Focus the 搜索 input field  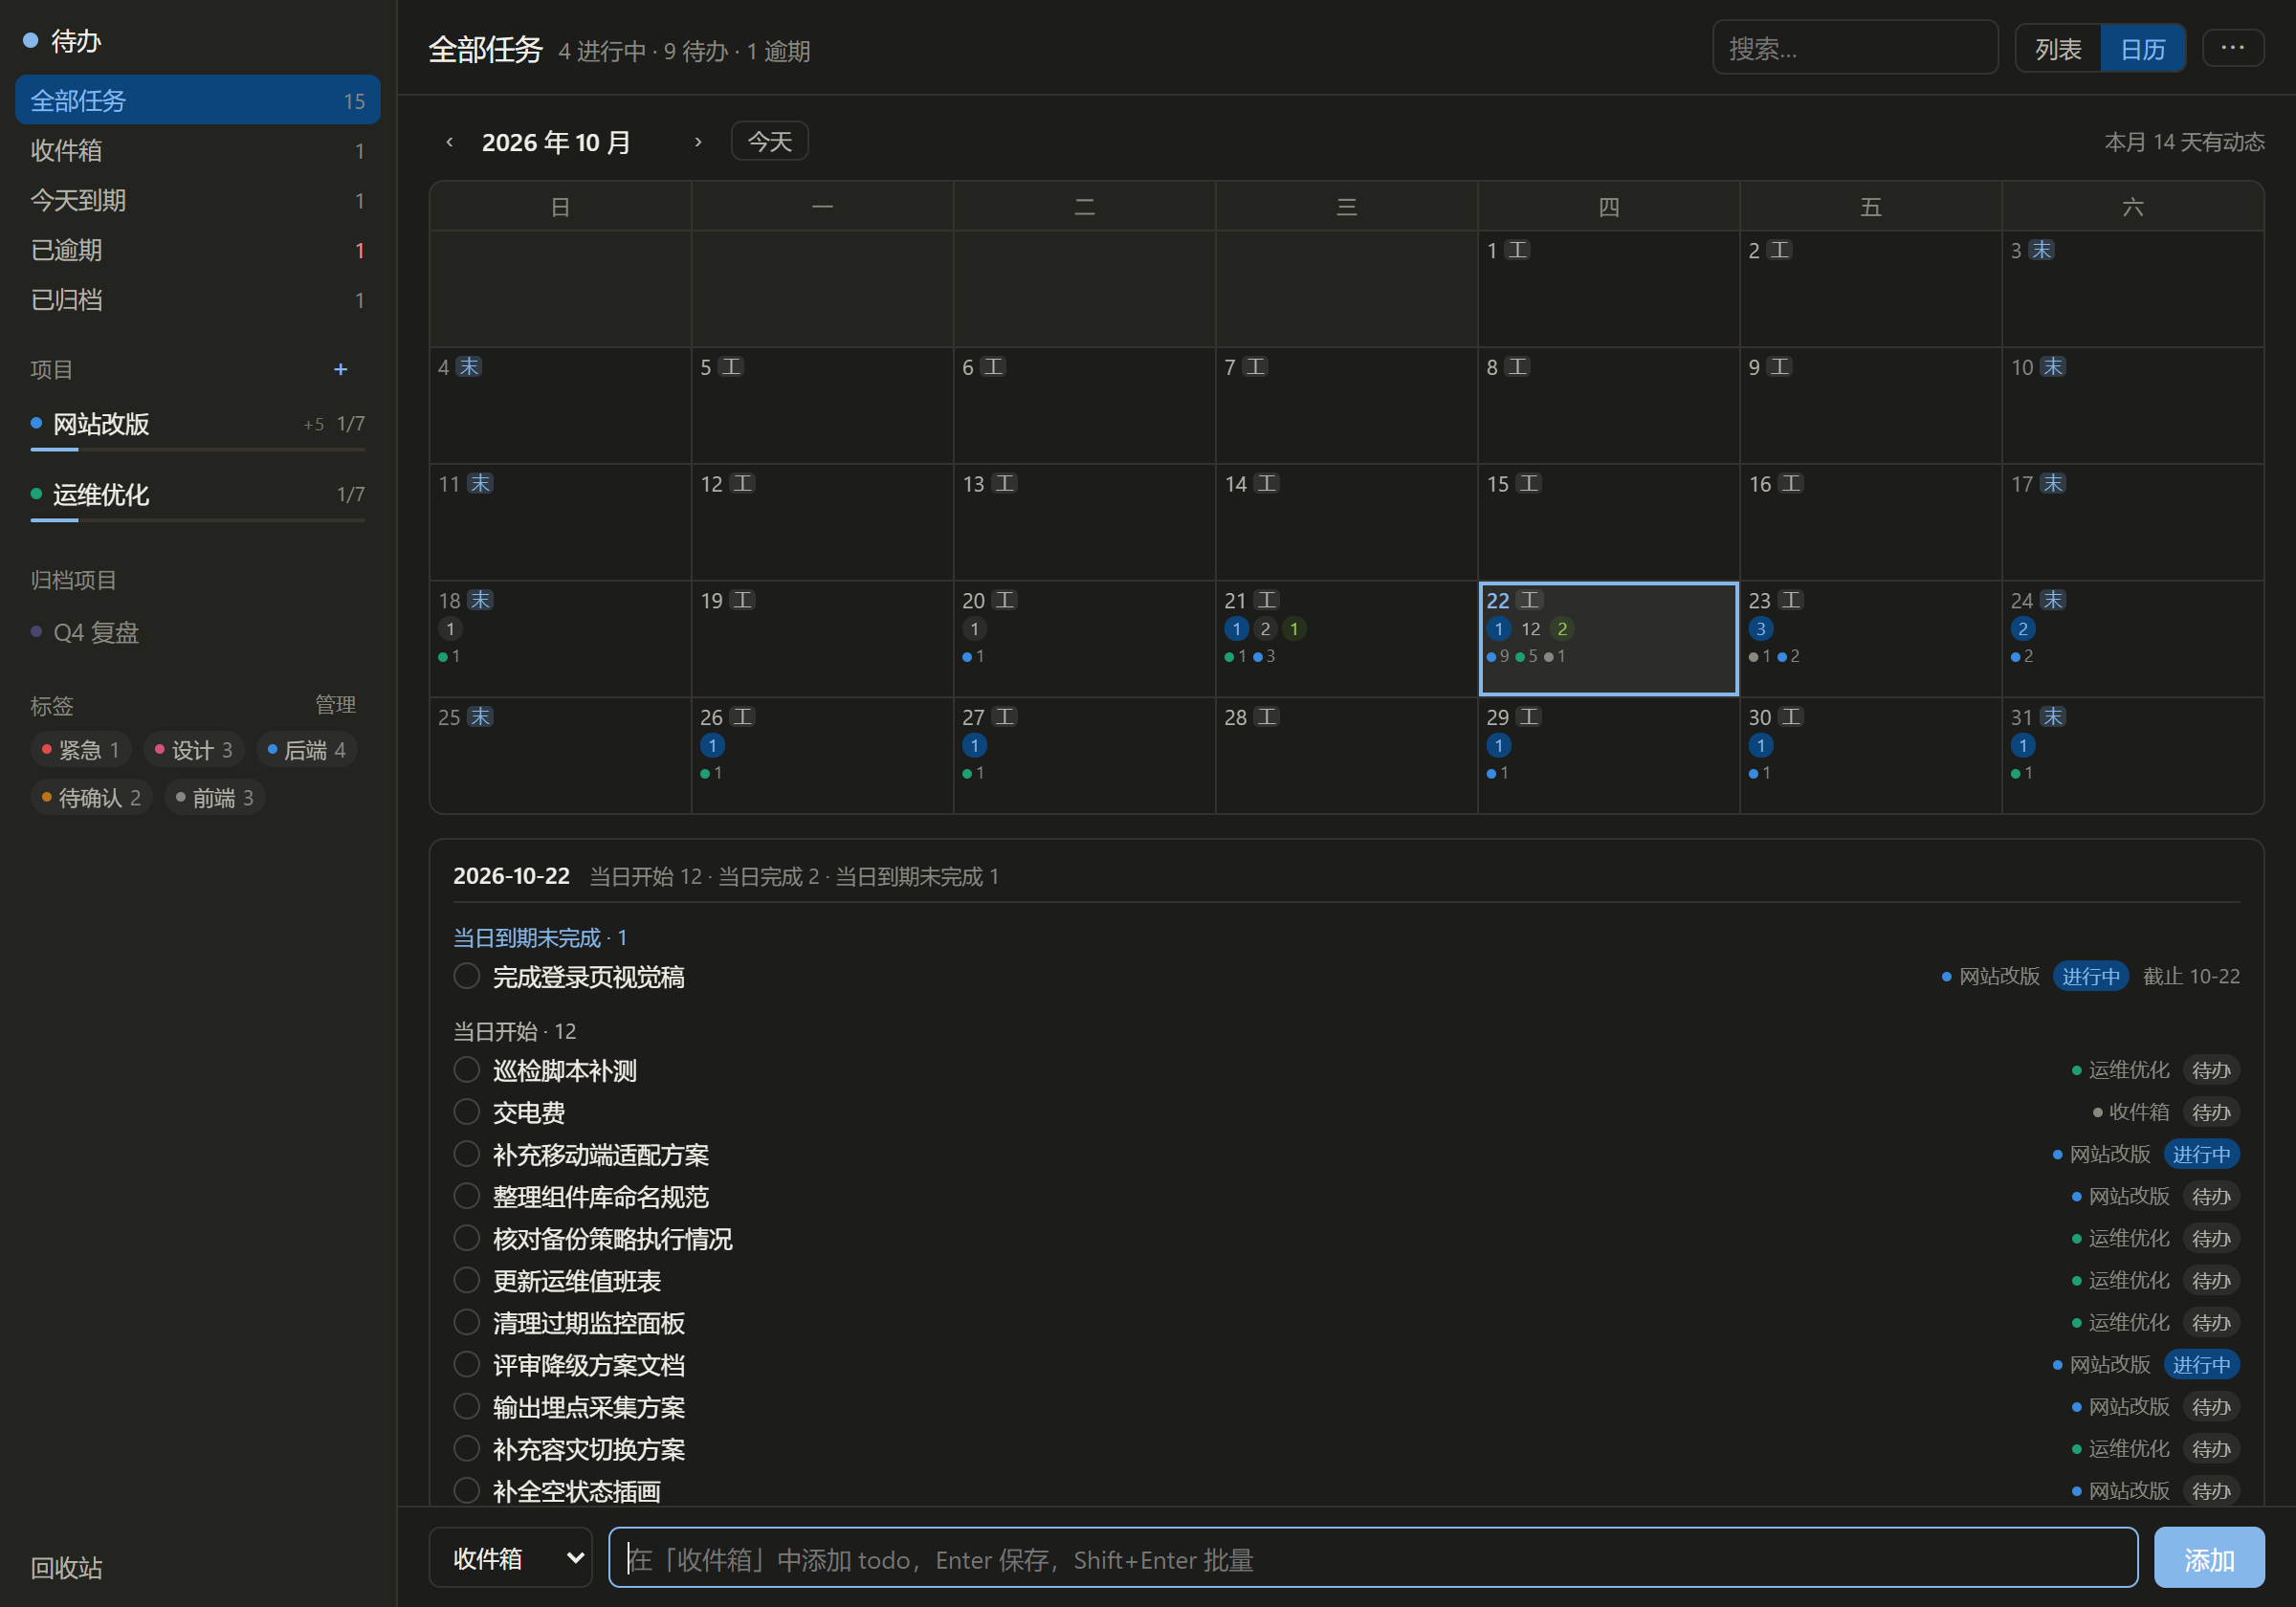(x=1856, y=48)
